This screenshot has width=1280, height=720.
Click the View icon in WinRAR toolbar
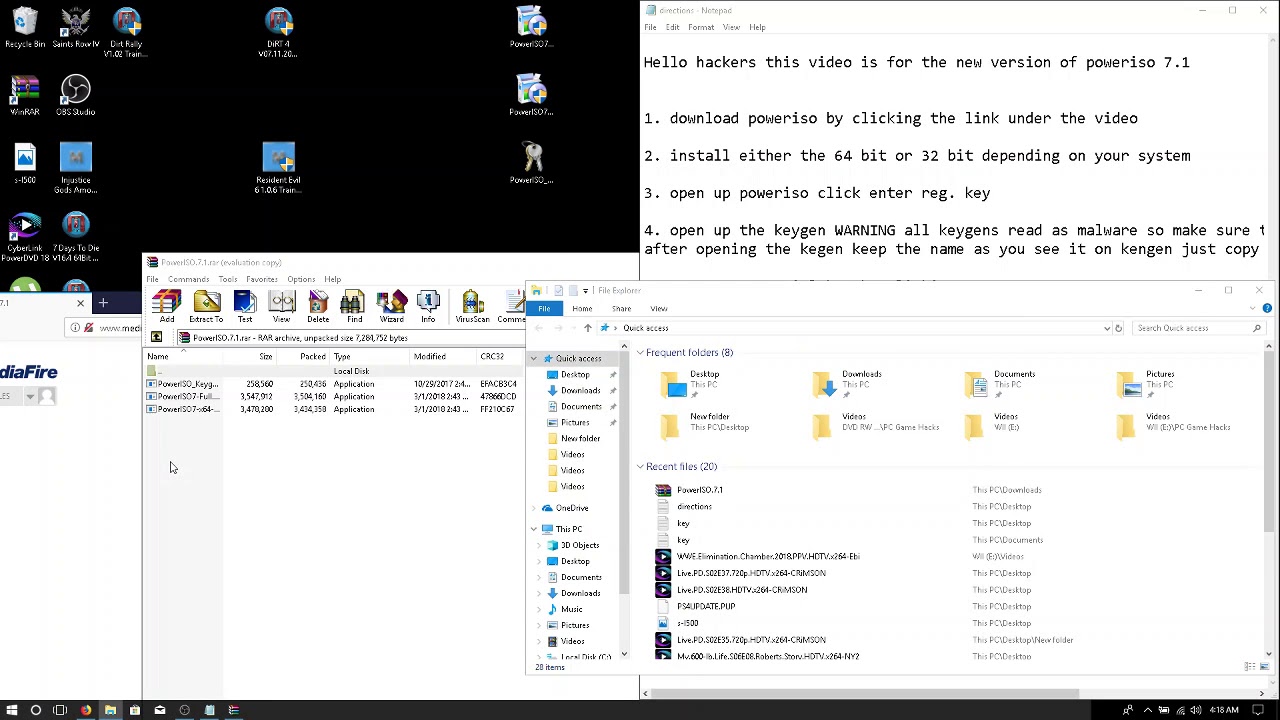(281, 306)
